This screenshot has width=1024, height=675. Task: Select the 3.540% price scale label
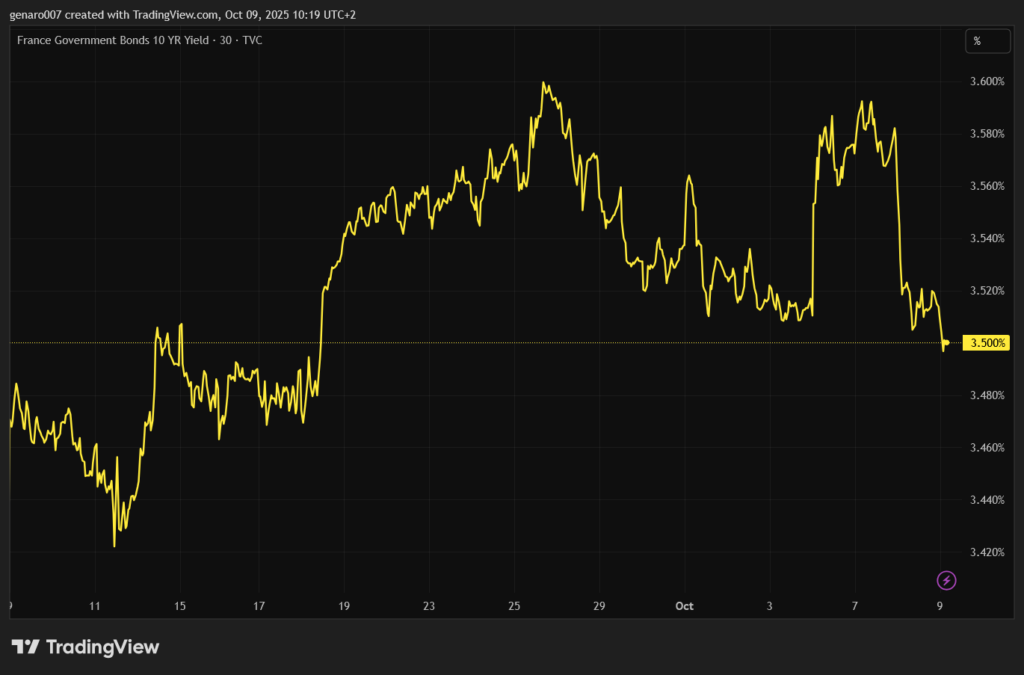tap(985, 238)
